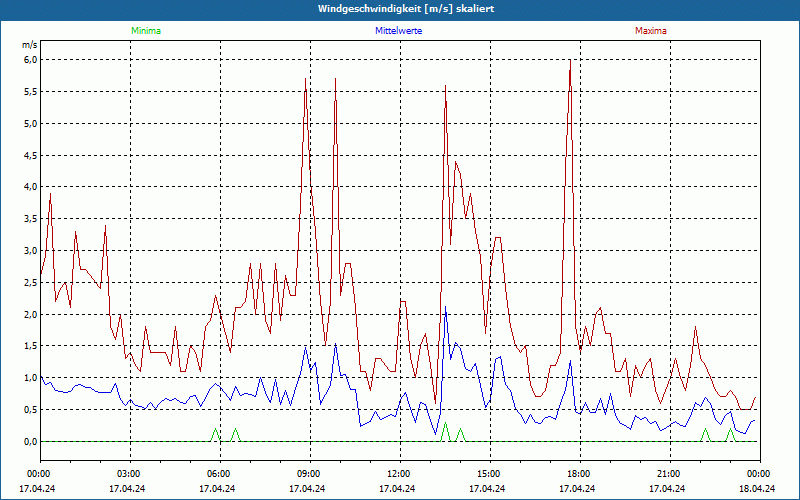Image resolution: width=800 pixels, height=500 pixels.
Task: Click the 09:00 time axis label
Action: 309,473
